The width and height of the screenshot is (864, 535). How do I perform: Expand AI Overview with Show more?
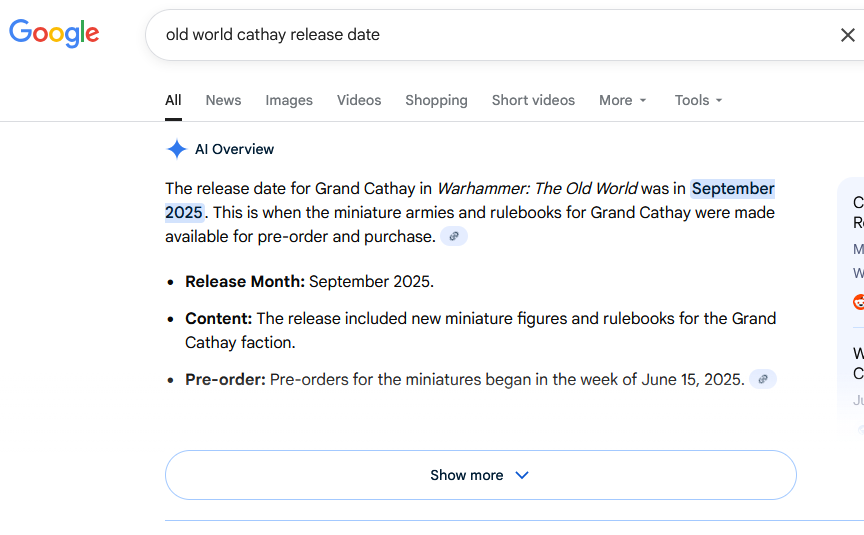pyautogui.click(x=480, y=475)
